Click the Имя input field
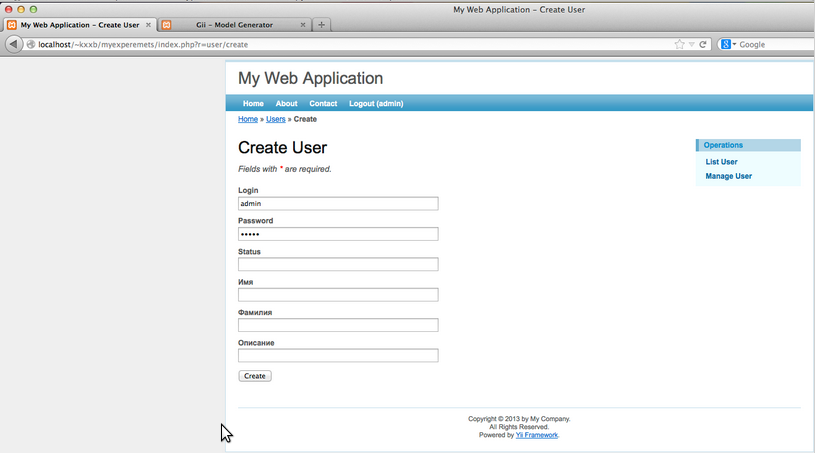This screenshot has height=453, width=815. 338,295
